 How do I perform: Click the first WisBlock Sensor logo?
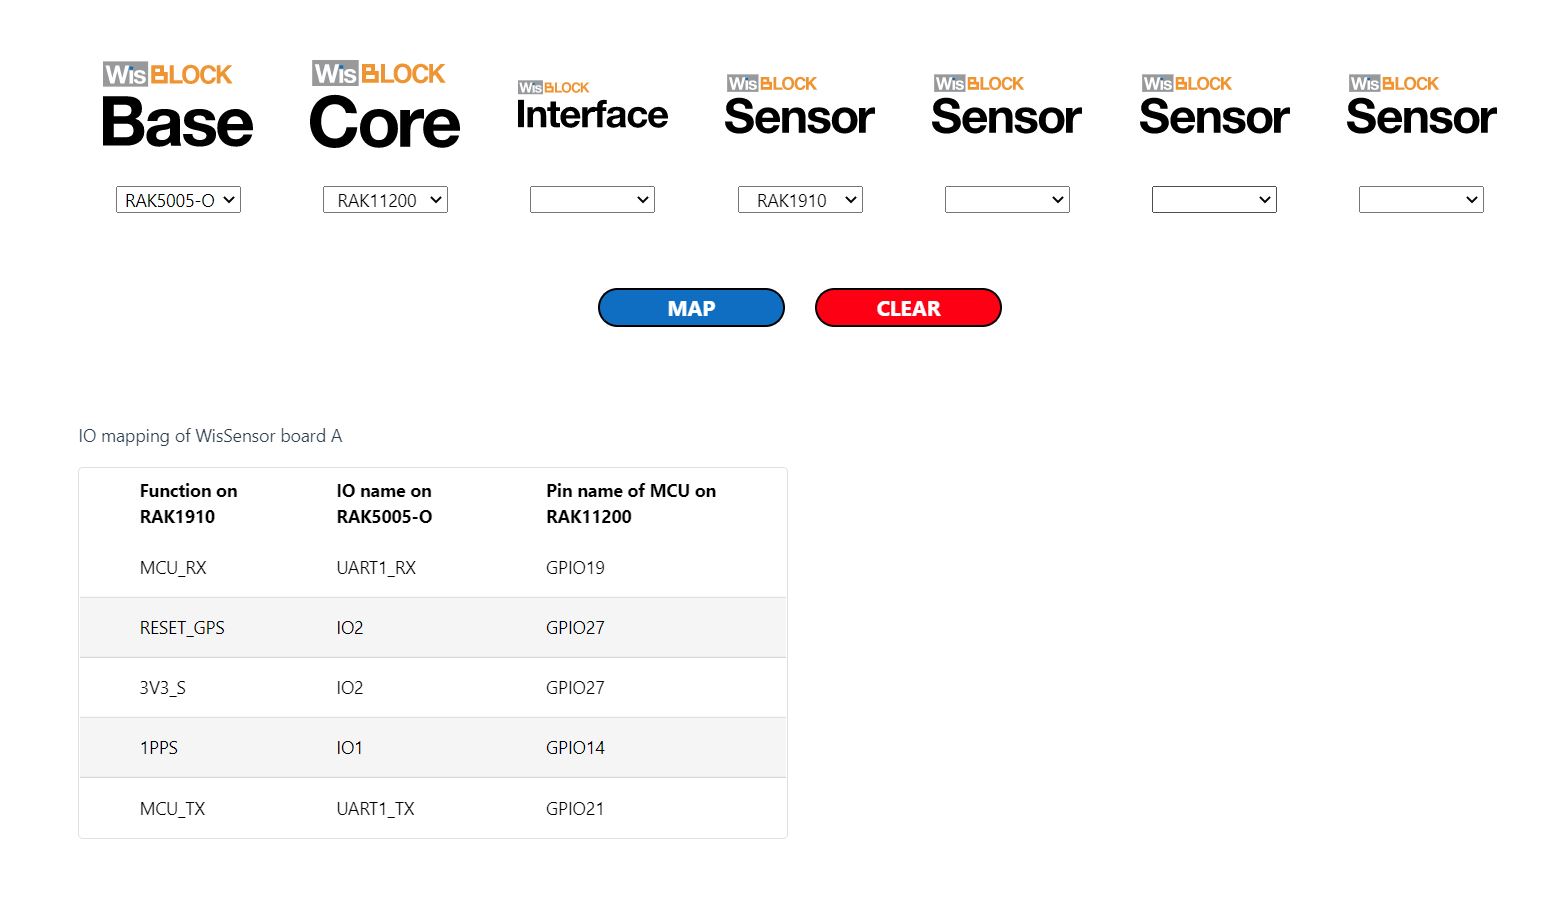(799, 106)
